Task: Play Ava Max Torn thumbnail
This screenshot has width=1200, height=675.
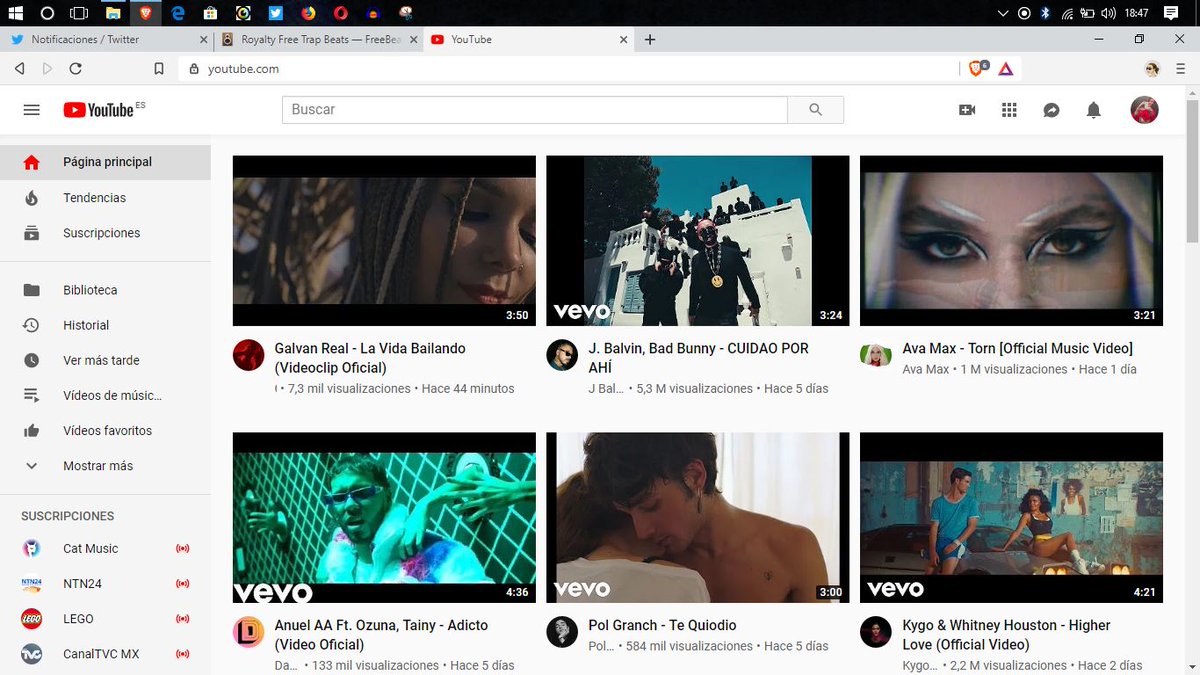Action: point(1011,240)
